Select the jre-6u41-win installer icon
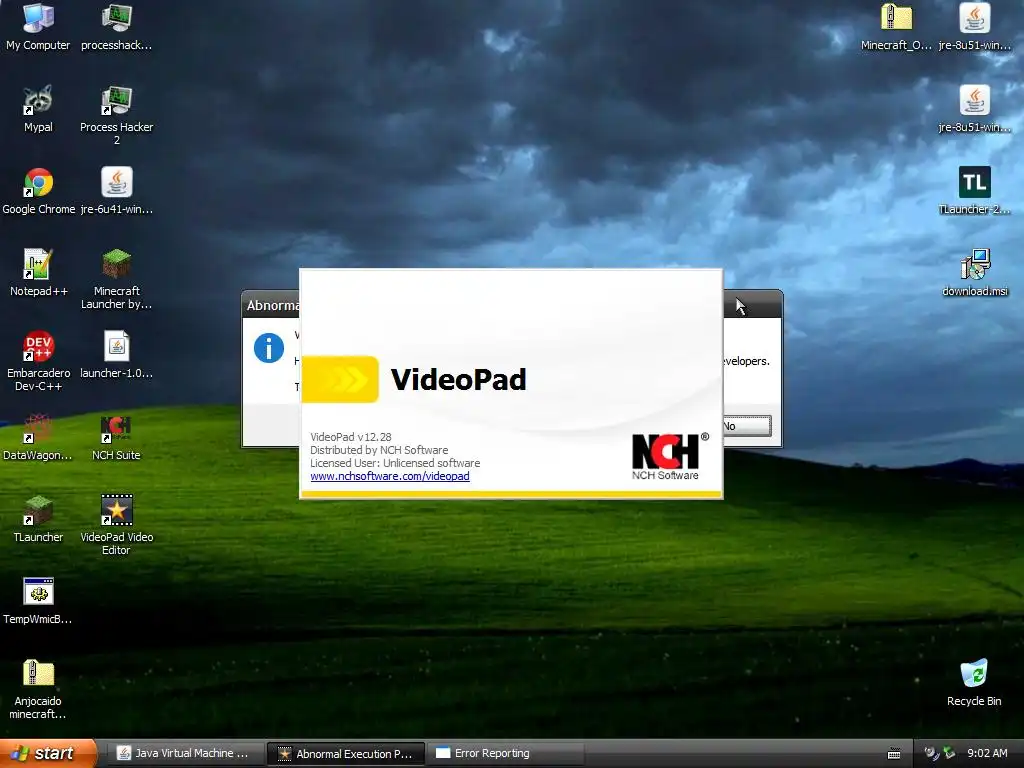Screen dimensions: 1024x768 (x=116, y=191)
